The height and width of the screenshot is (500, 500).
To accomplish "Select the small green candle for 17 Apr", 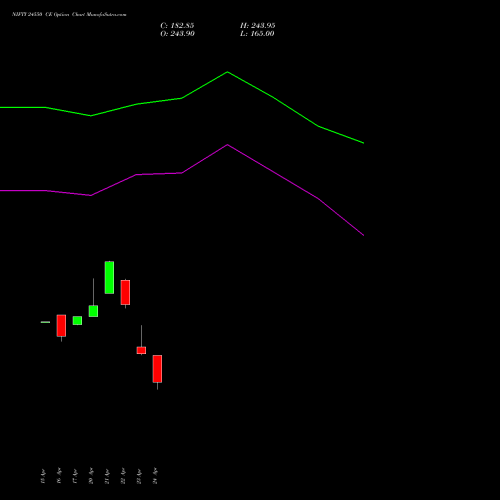I will click(77, 320).
